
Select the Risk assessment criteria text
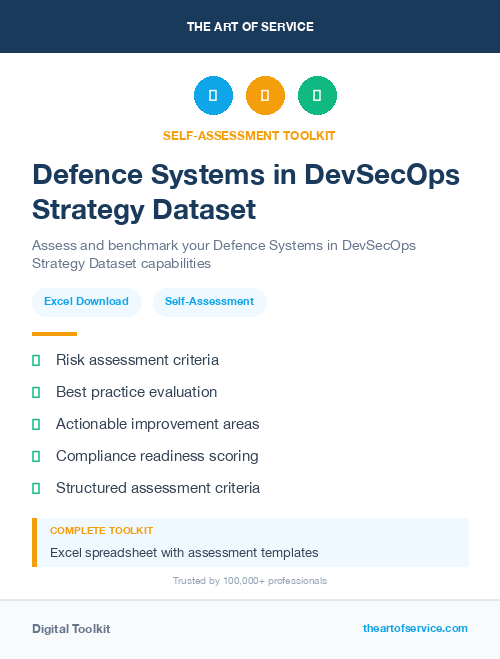[x=137, y=360]
